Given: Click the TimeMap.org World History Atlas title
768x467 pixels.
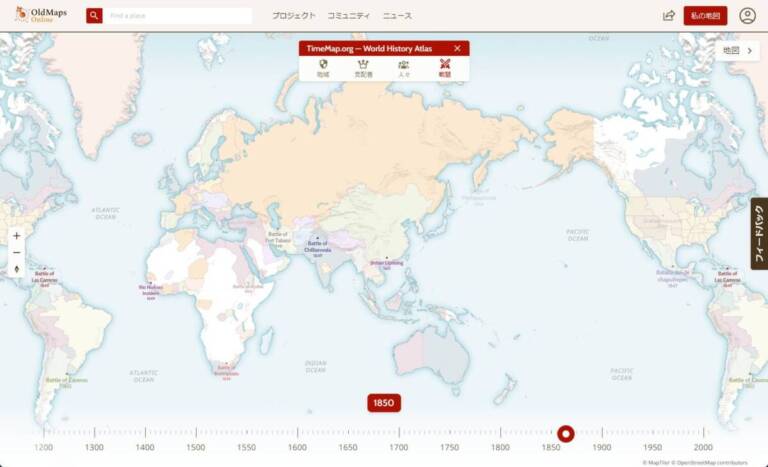Looking at the screenshot, I should (x=369, y=49).
